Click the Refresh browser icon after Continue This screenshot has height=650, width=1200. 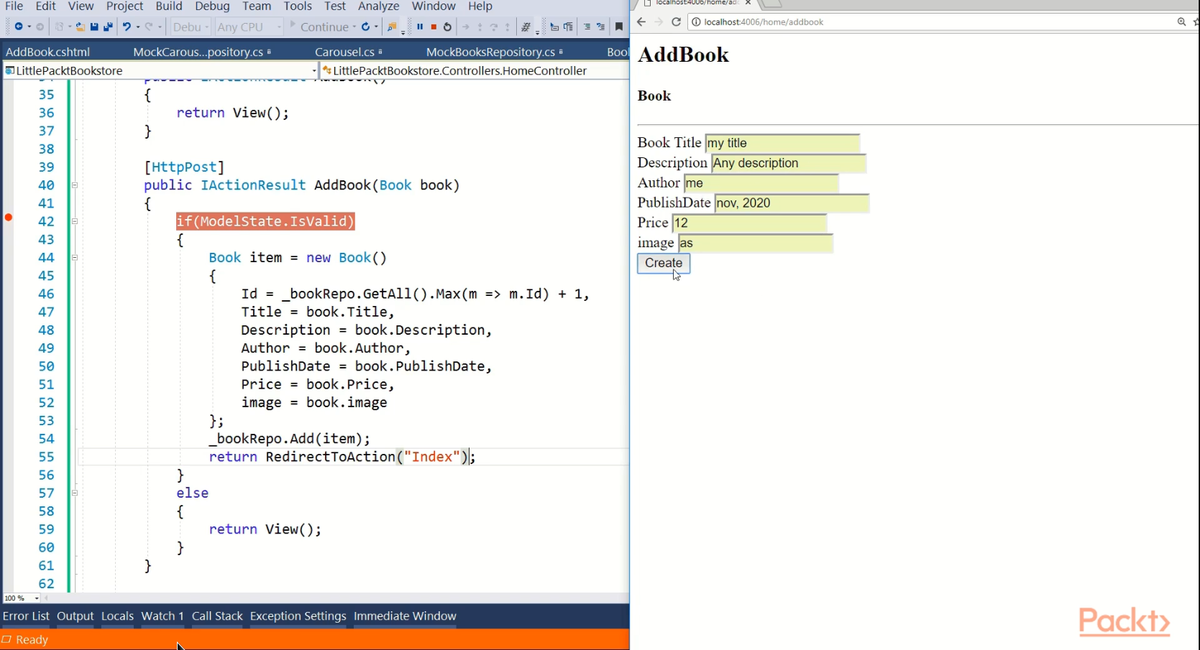366,27
